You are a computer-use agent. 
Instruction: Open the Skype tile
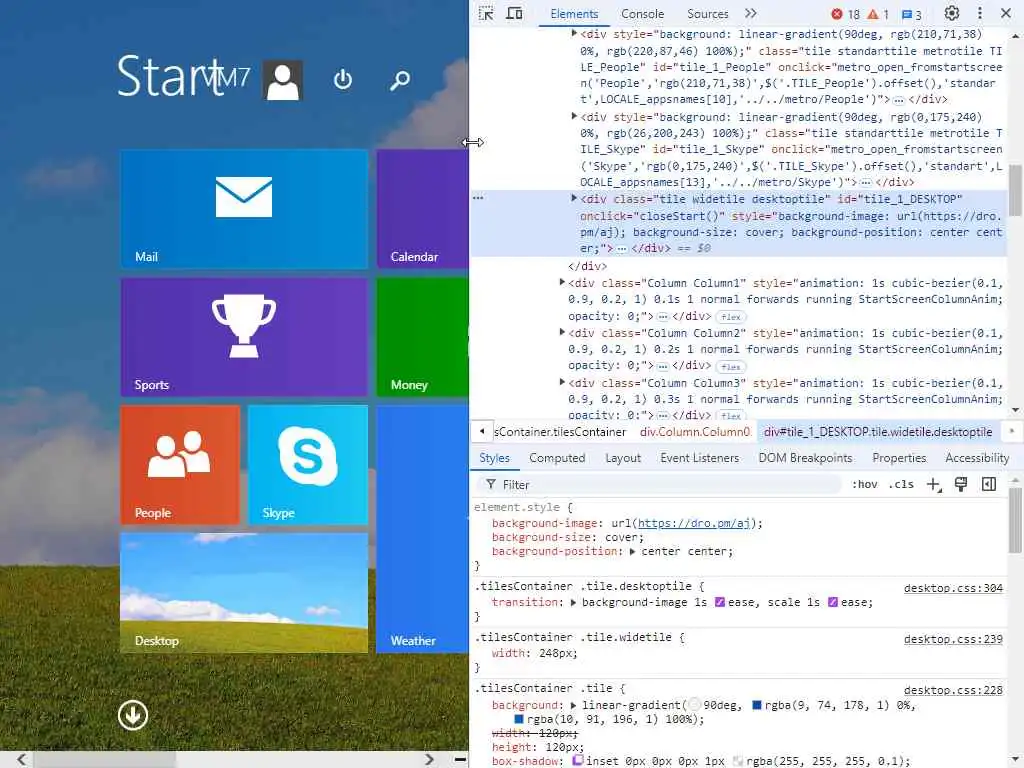[x=308, y=465]
